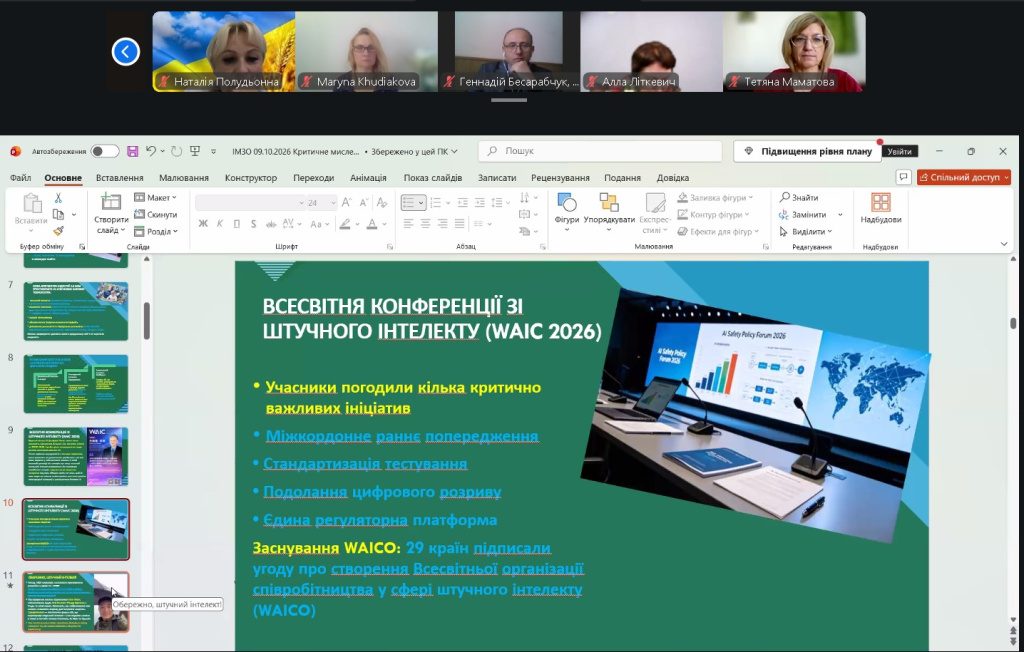The height and width of the screenshot is (652, 1024).
Task: Select the Format Painter brush icon
Action: tap(58, 231)
